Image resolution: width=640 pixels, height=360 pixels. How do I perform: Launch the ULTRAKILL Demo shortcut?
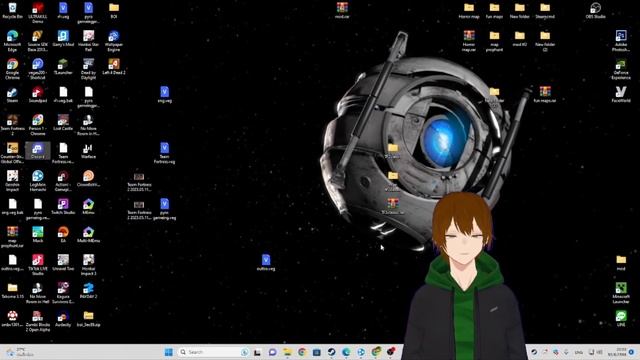click(x=38, y=12)
